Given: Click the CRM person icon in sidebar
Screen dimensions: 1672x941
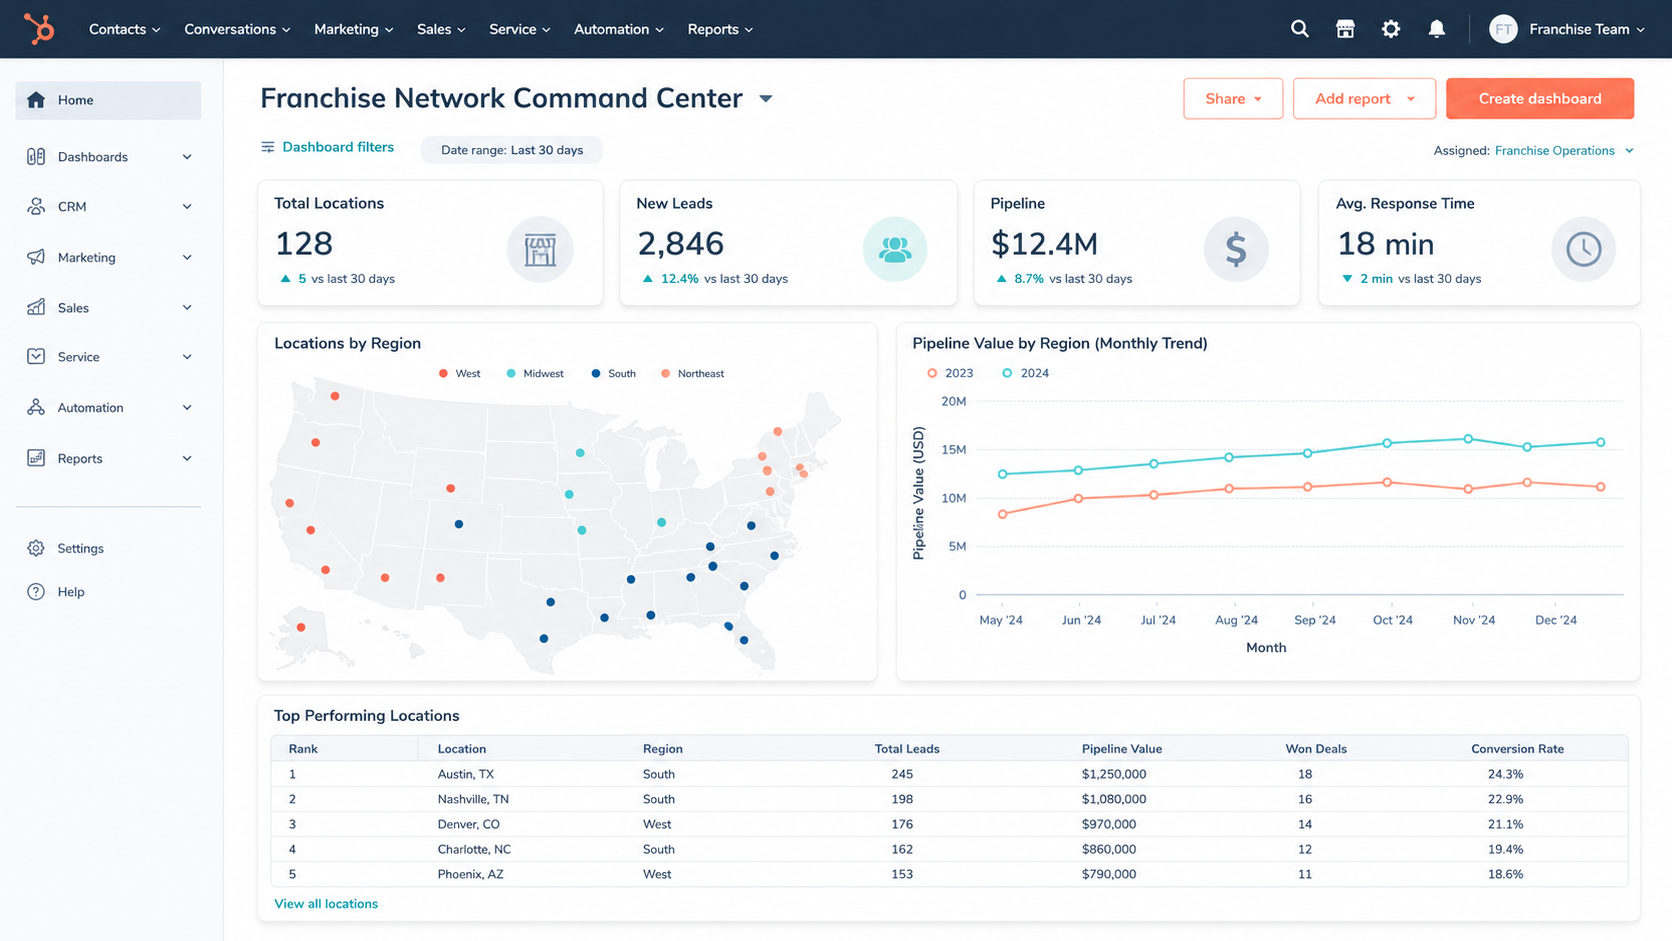Looking at the screenshot, I should (36, 206).
